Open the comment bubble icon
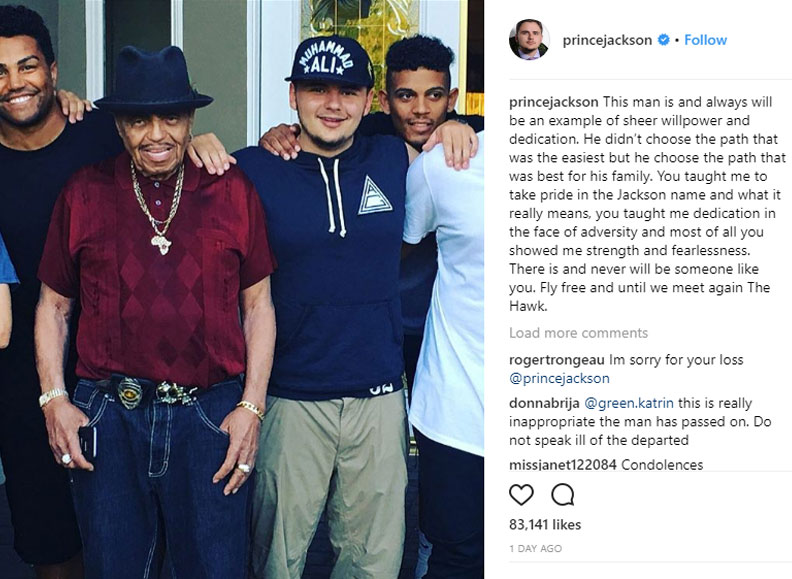Screen dimensions: 792x579 click(x=562, y=495)
